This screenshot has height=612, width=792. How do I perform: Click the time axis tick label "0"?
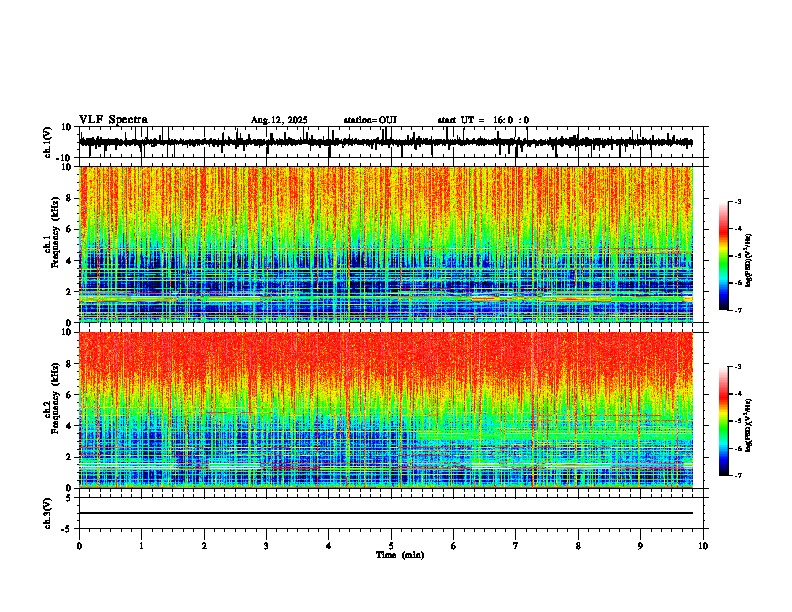tap(79, 546)
